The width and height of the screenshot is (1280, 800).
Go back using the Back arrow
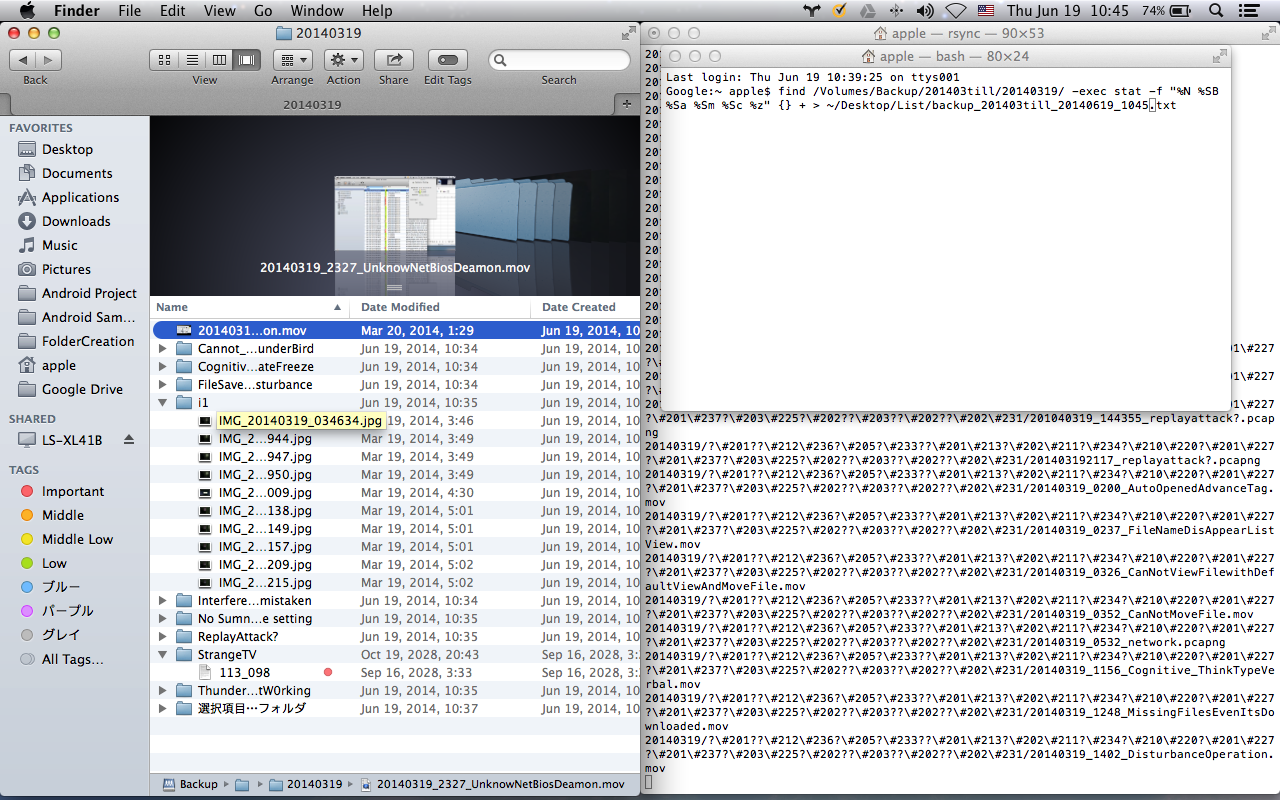pyautogui.click(x=23, y=60)
